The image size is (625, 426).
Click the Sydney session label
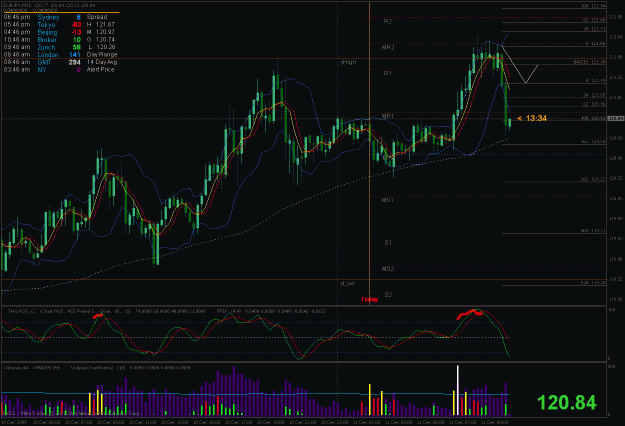[48, 17]
